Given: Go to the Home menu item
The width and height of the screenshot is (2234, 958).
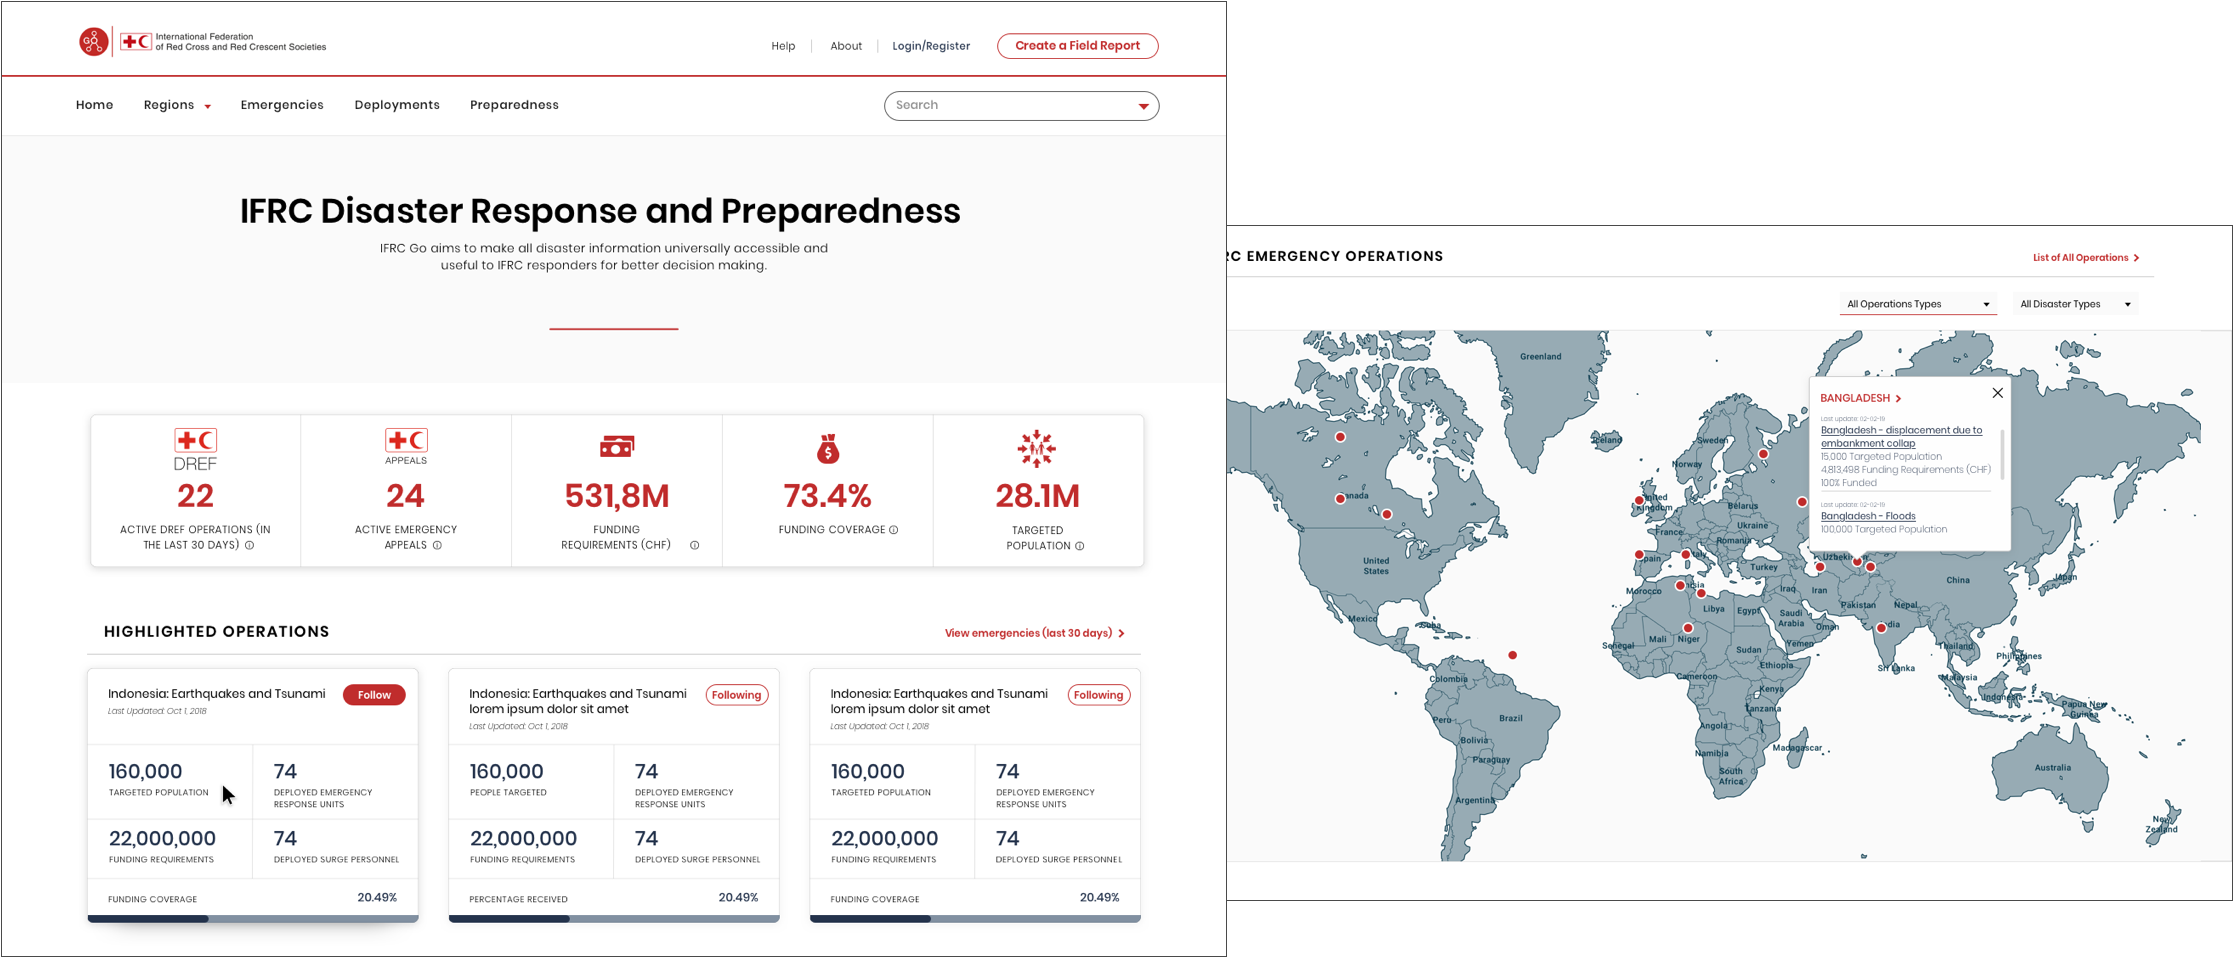Looking at the screenshot, I should click(95, 105).
